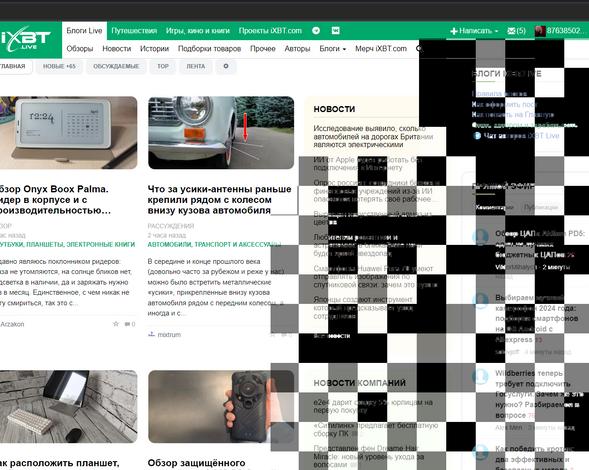Open Onyx Boox Palma review thumbnail
589x470 pixels.
68,133
